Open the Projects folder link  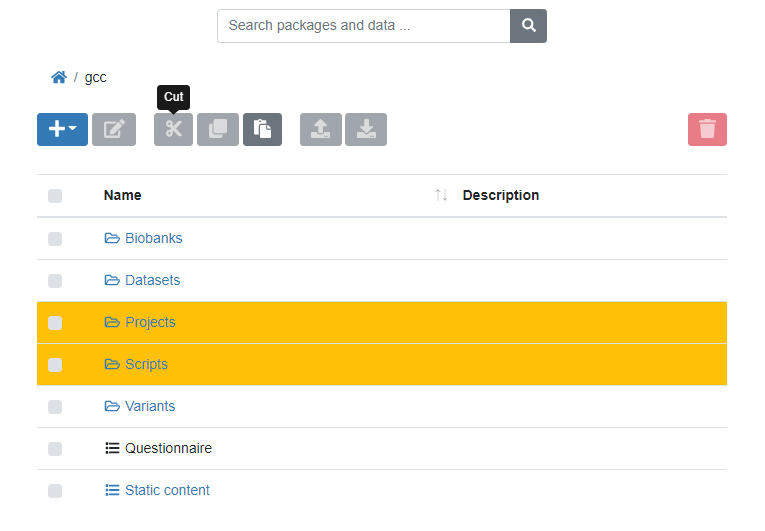click(150, 323)
